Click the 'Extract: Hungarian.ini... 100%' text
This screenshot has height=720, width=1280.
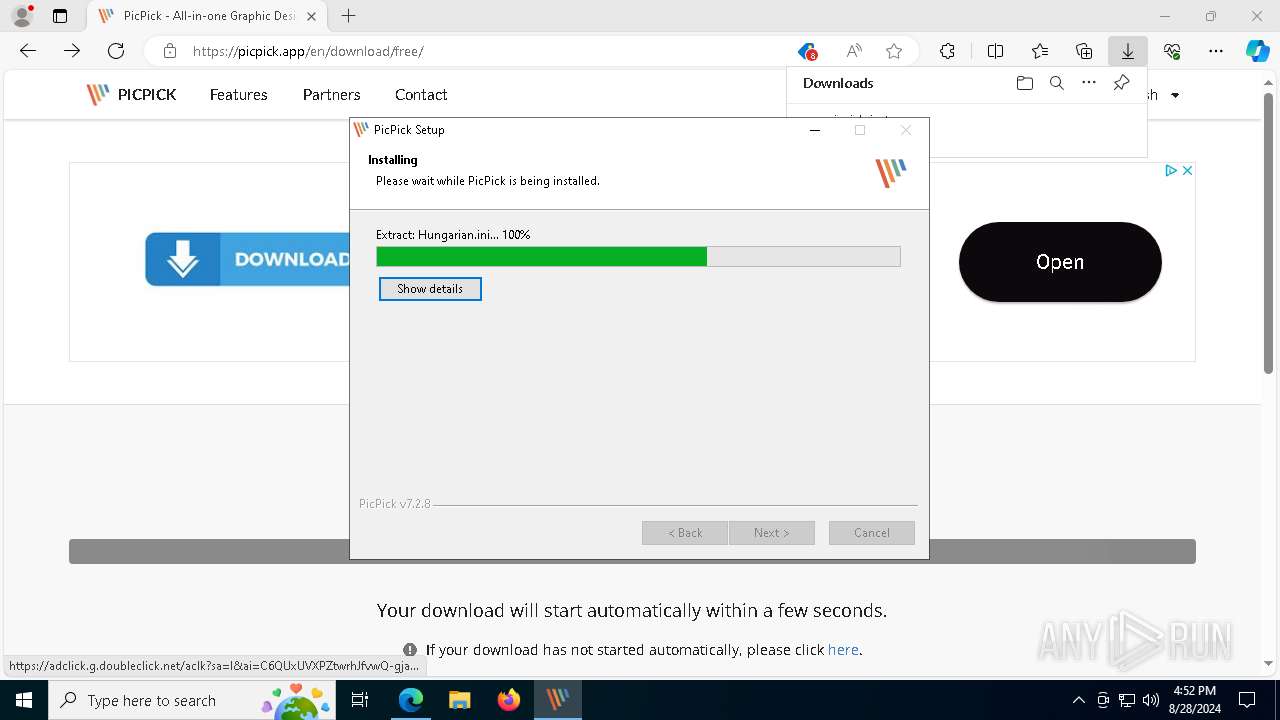coord(453,235)
